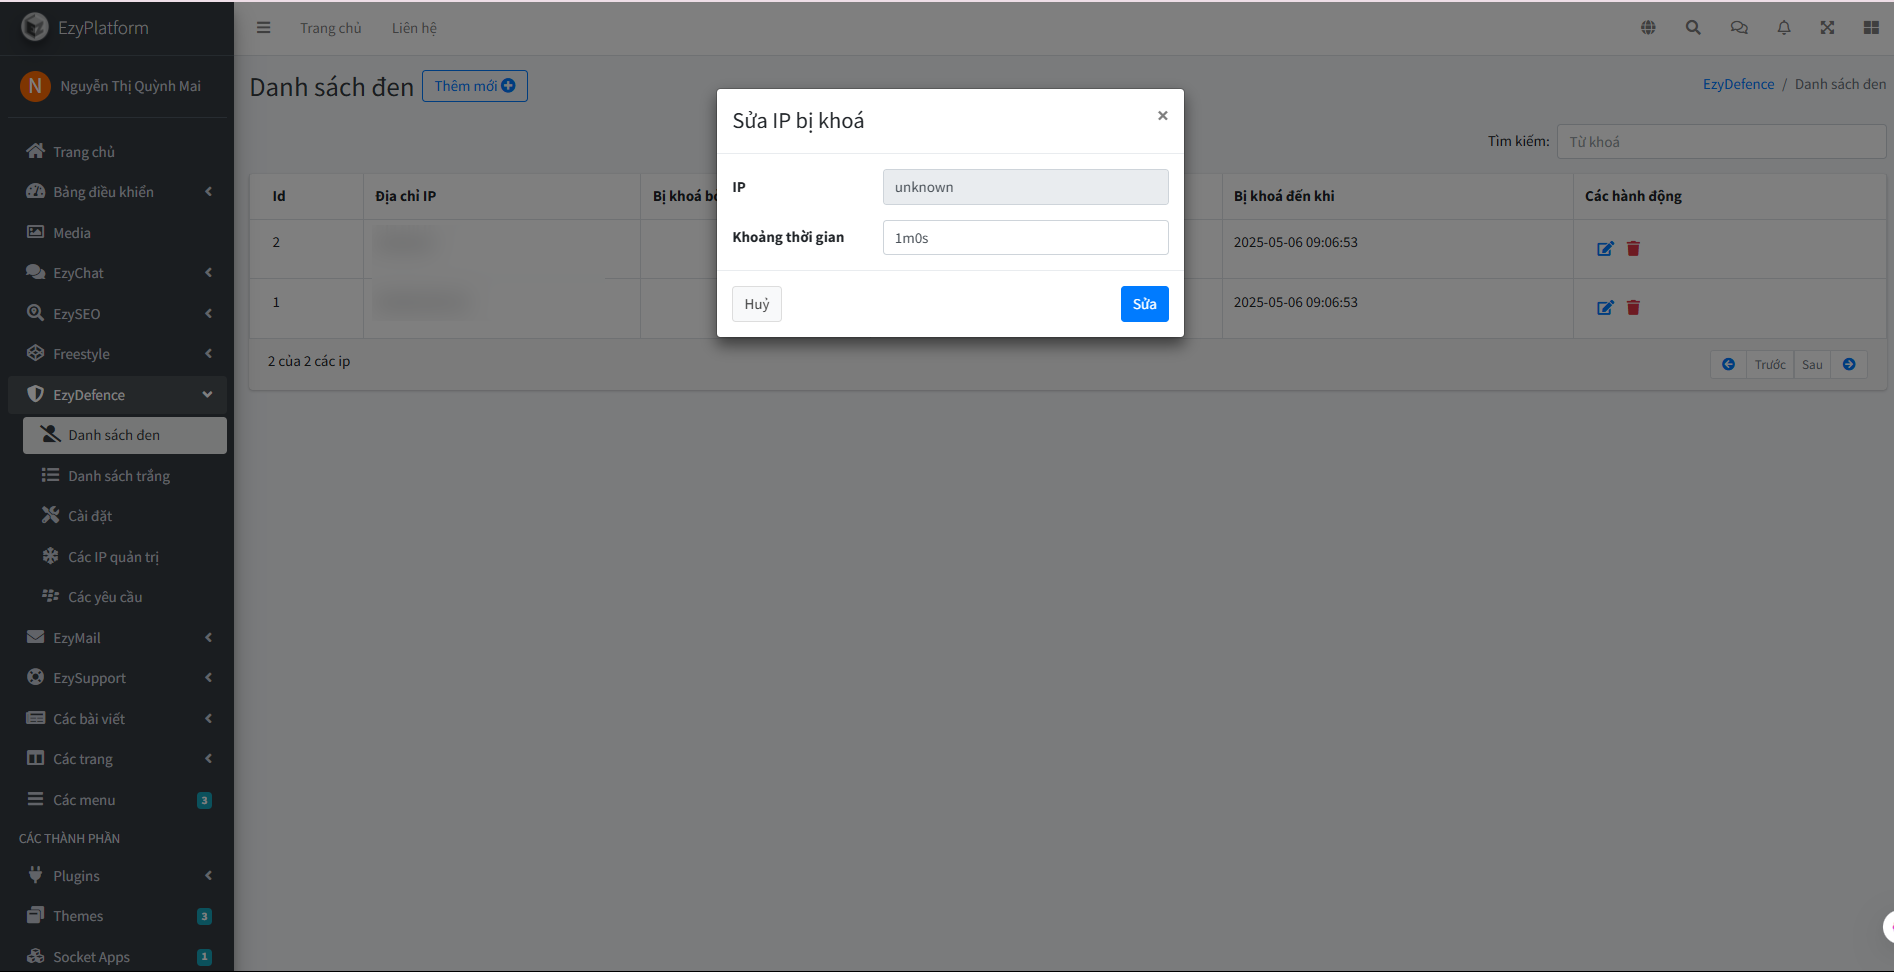Screen dimensions: 1894x972
Task: Open the apps grid icon top right
Action: pyautogui.click(x=1871, y=27)
